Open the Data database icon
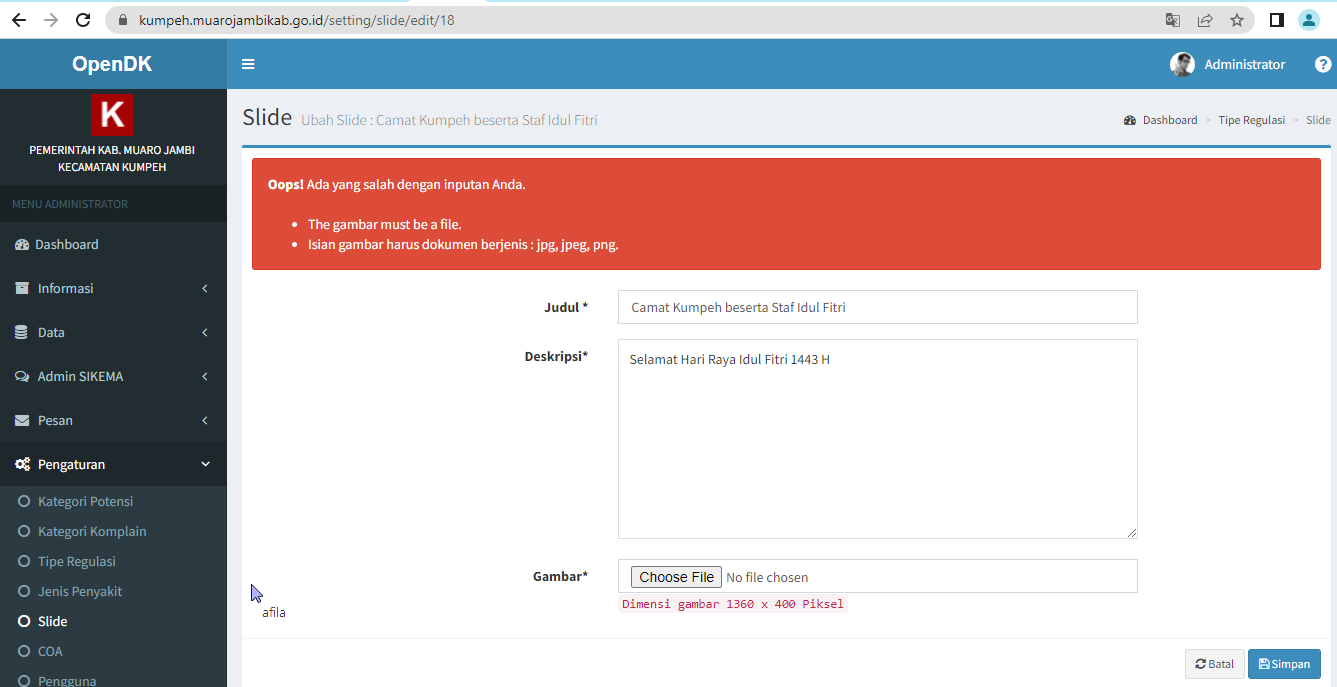This screenshot has height=687, width=1337. [x=21, y=332]
